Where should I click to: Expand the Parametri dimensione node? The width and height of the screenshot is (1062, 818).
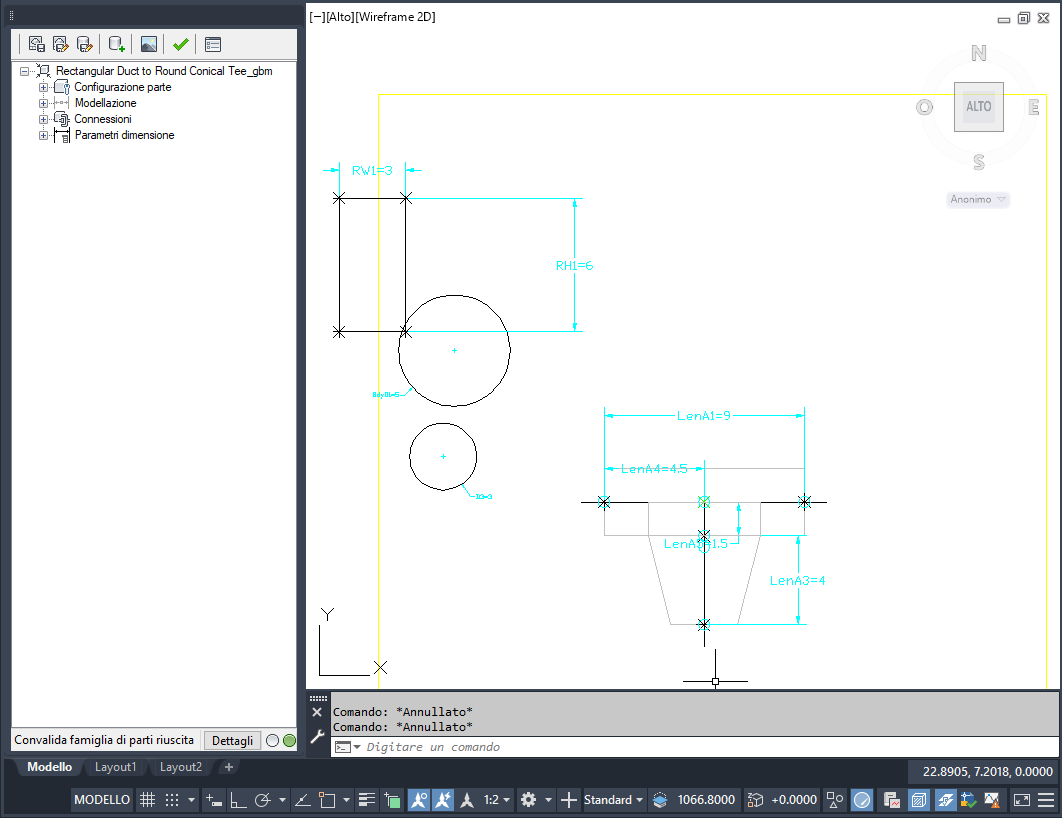pos(43,135)
